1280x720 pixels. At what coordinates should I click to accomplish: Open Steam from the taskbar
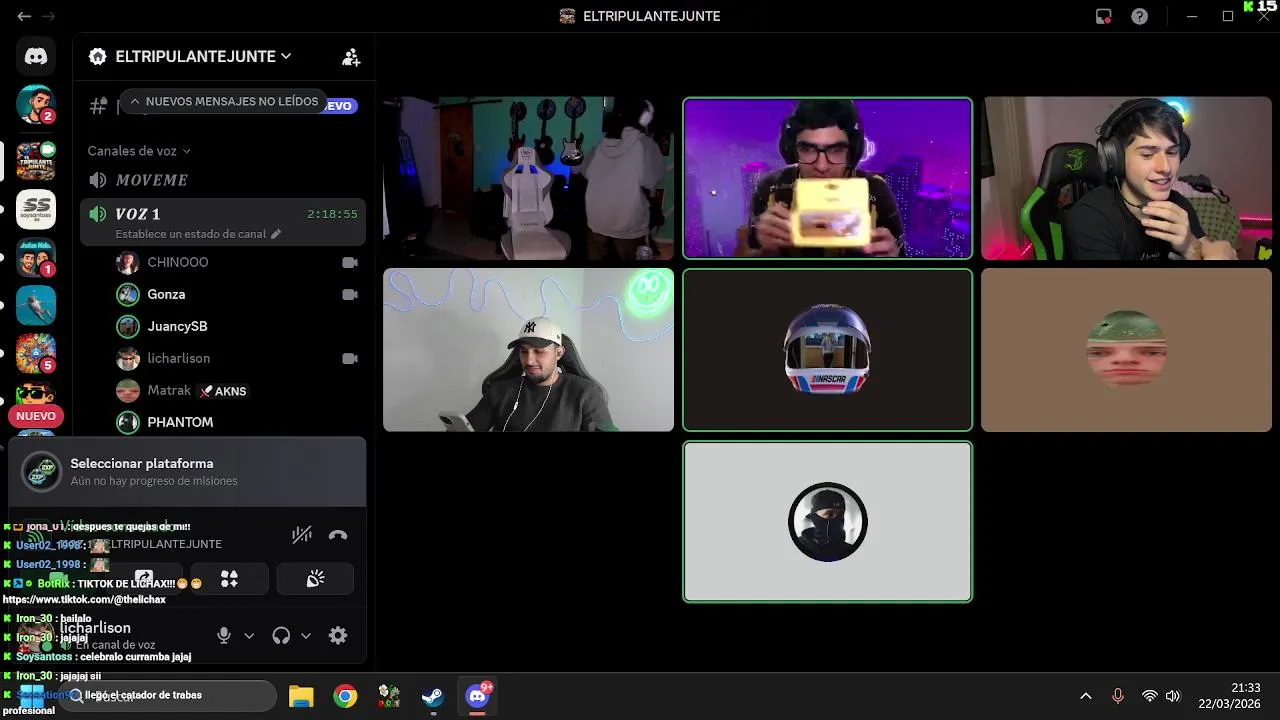[433, 696]
